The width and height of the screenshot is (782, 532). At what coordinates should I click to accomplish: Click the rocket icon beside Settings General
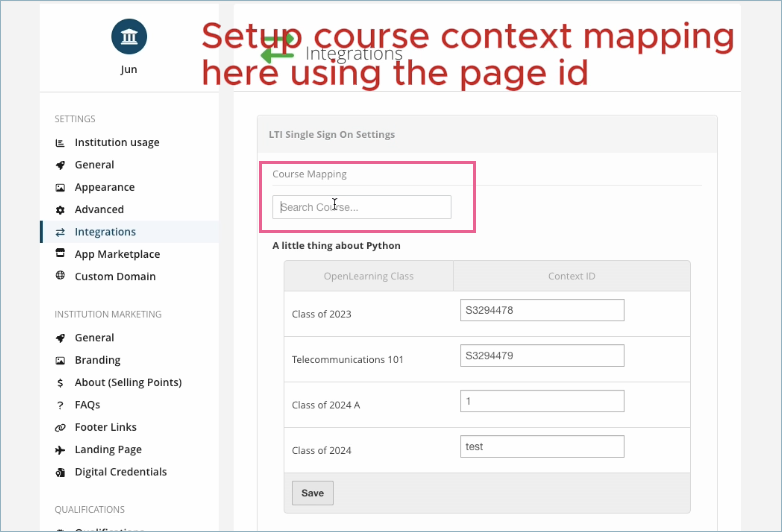pos(60,165)
